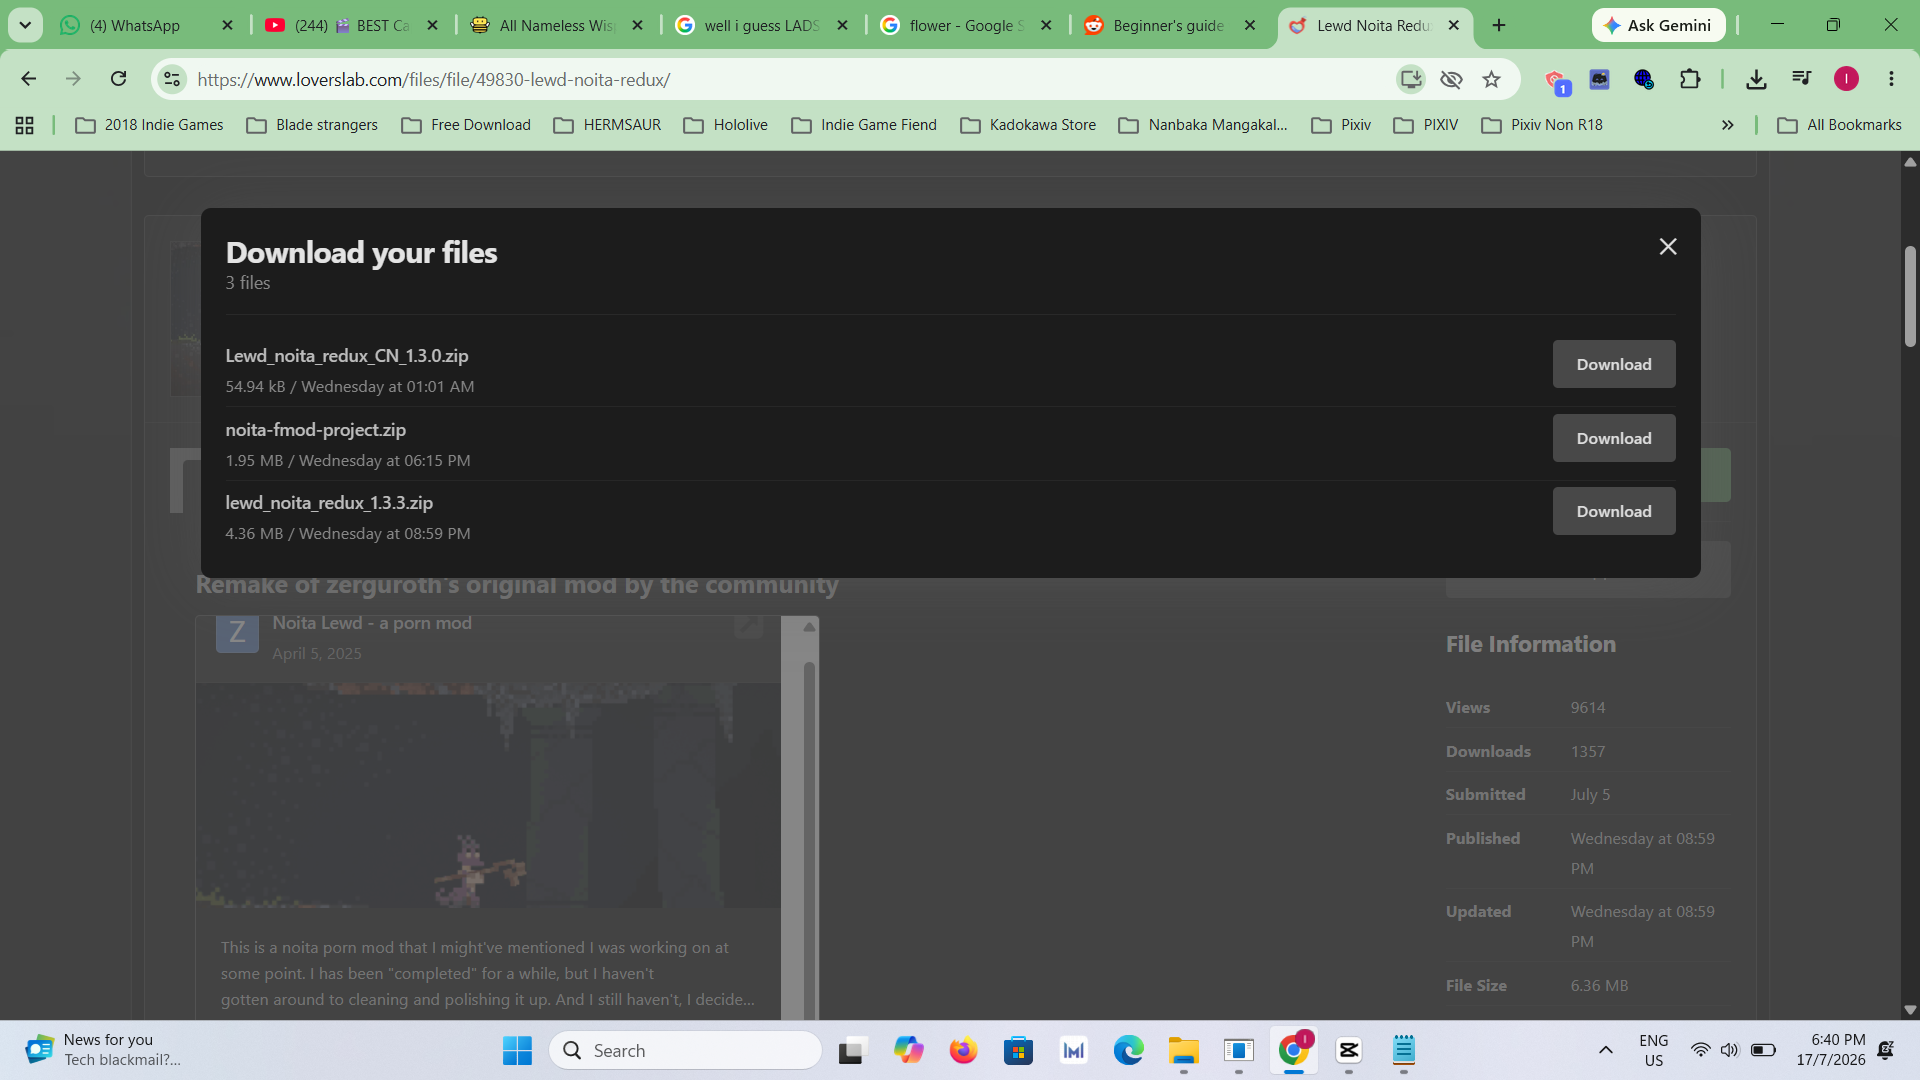The image size is (1920, 1080).
Task: Download noita-fmod-project.zip file
Action: pyautogui.click(x=1613, y=438)
